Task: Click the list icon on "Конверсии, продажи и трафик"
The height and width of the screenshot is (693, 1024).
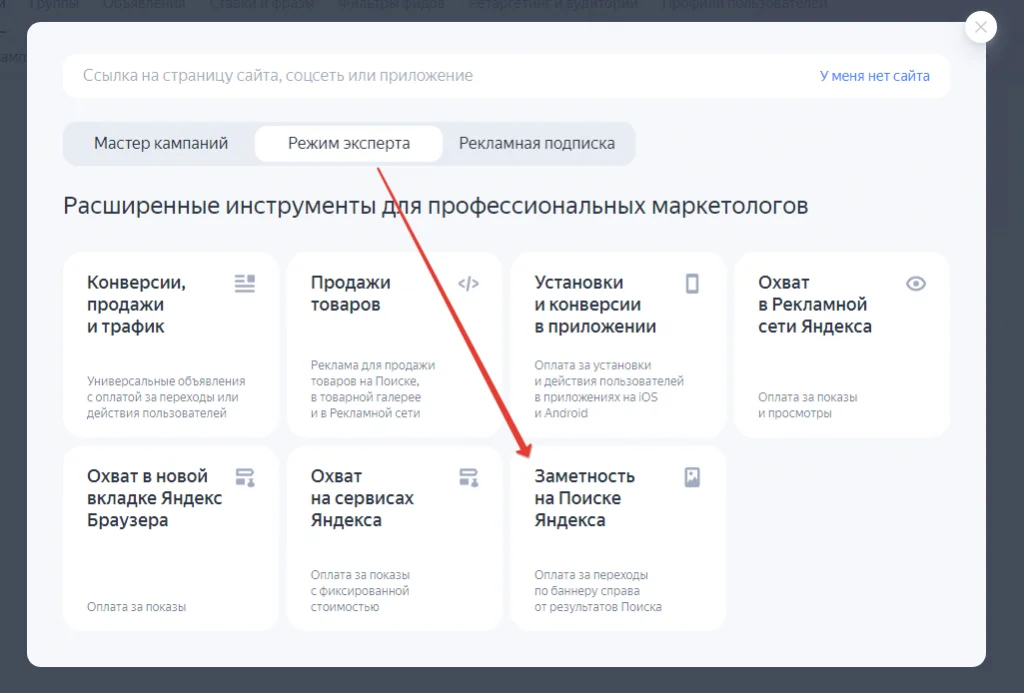Action: point(245,283)
